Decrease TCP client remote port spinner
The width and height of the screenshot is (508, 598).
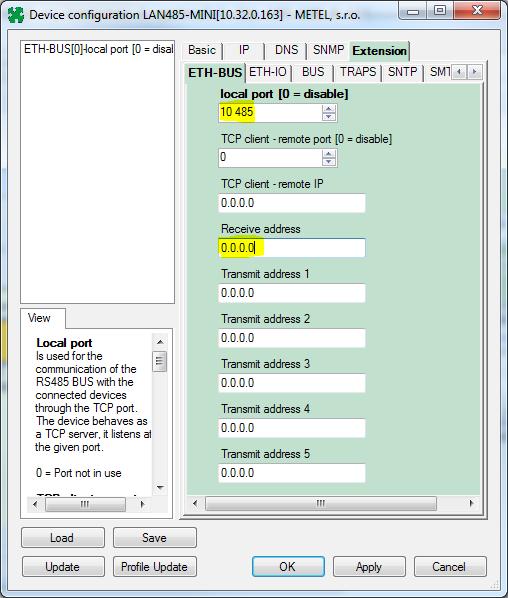point(329,162)
